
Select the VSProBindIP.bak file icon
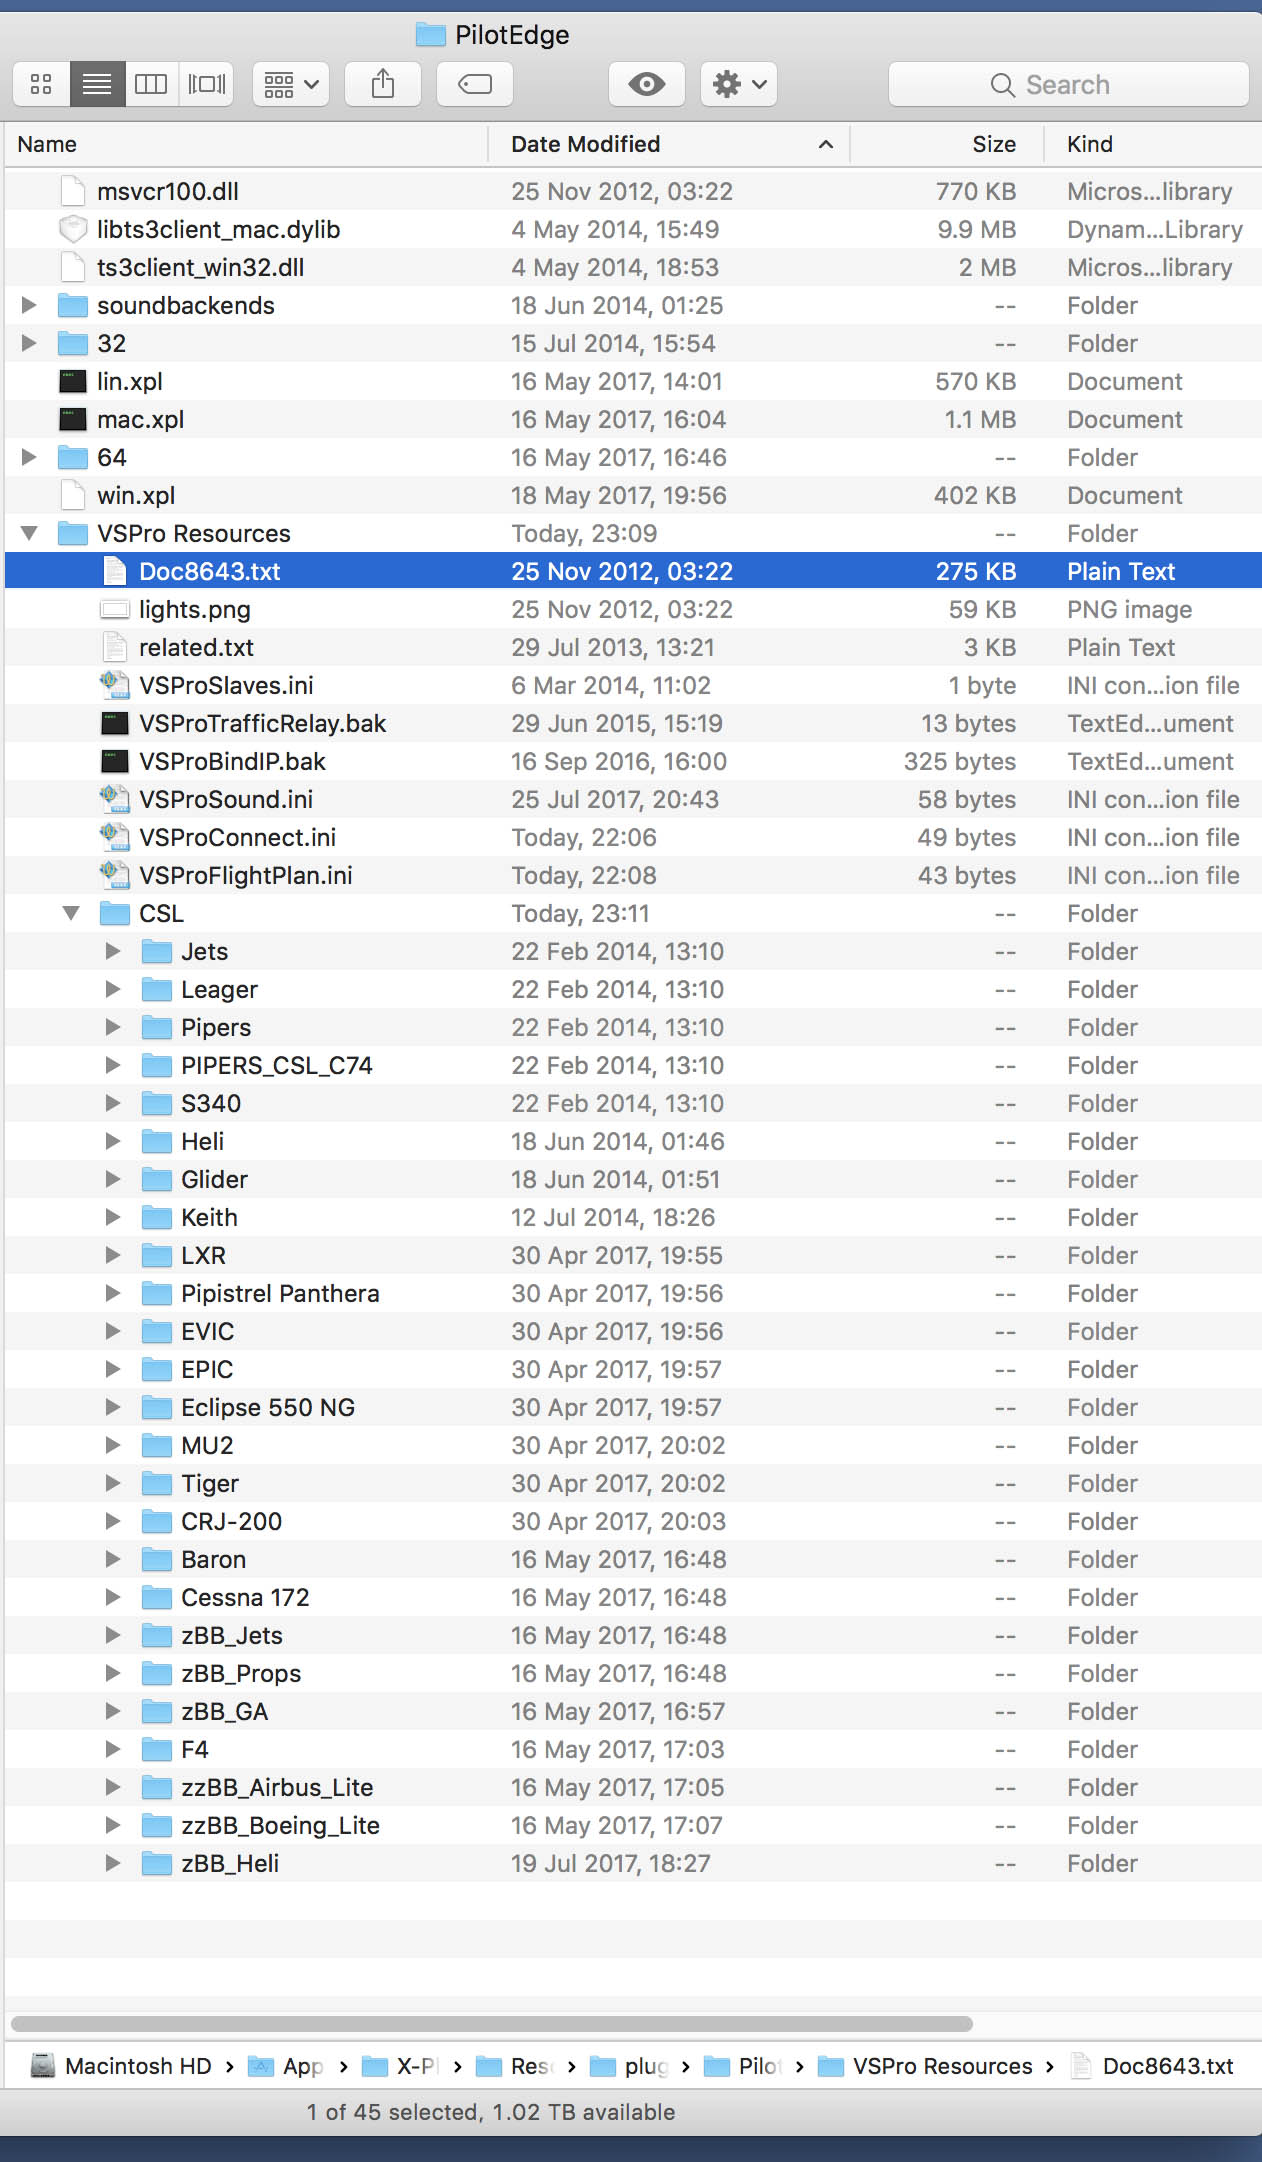(x=115, y=761)
